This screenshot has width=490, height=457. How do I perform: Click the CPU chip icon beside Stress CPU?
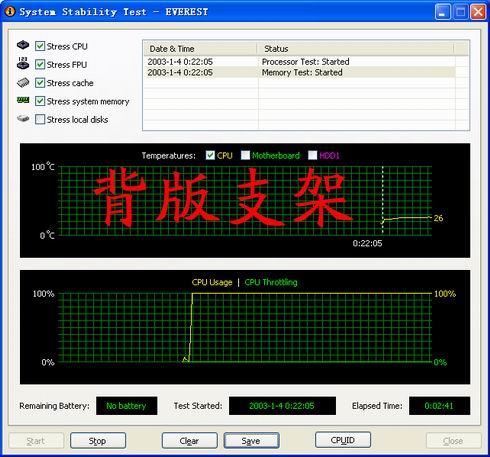pos(23,45)
